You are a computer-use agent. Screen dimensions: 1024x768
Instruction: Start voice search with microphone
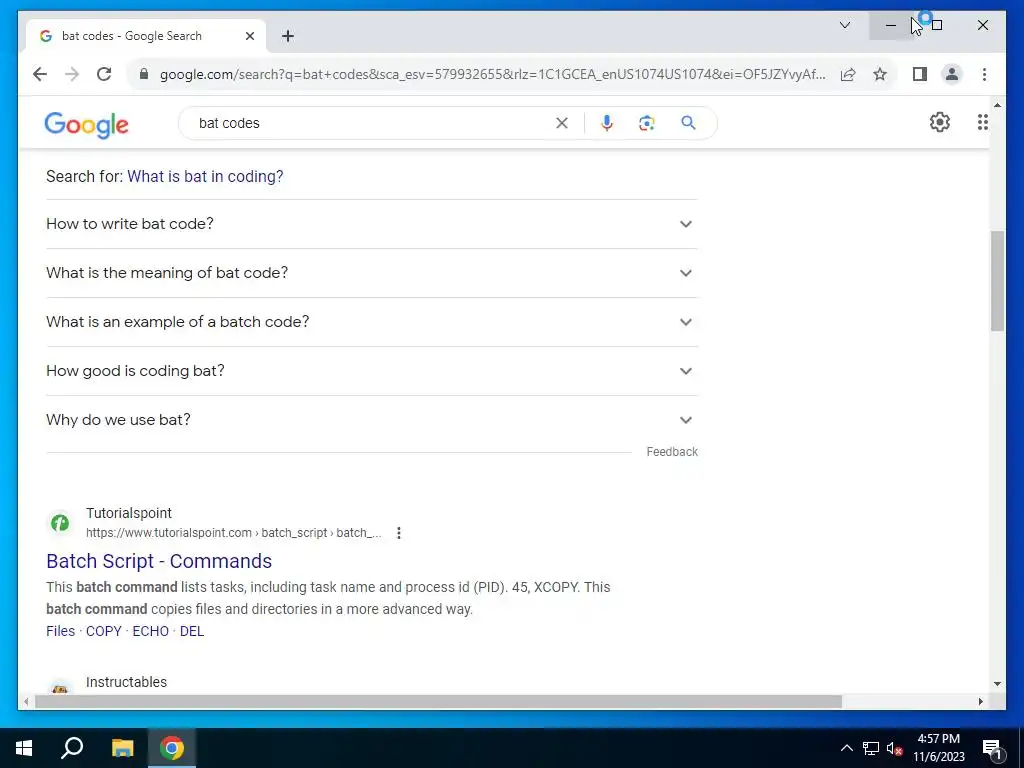click(x=607, y=123)
